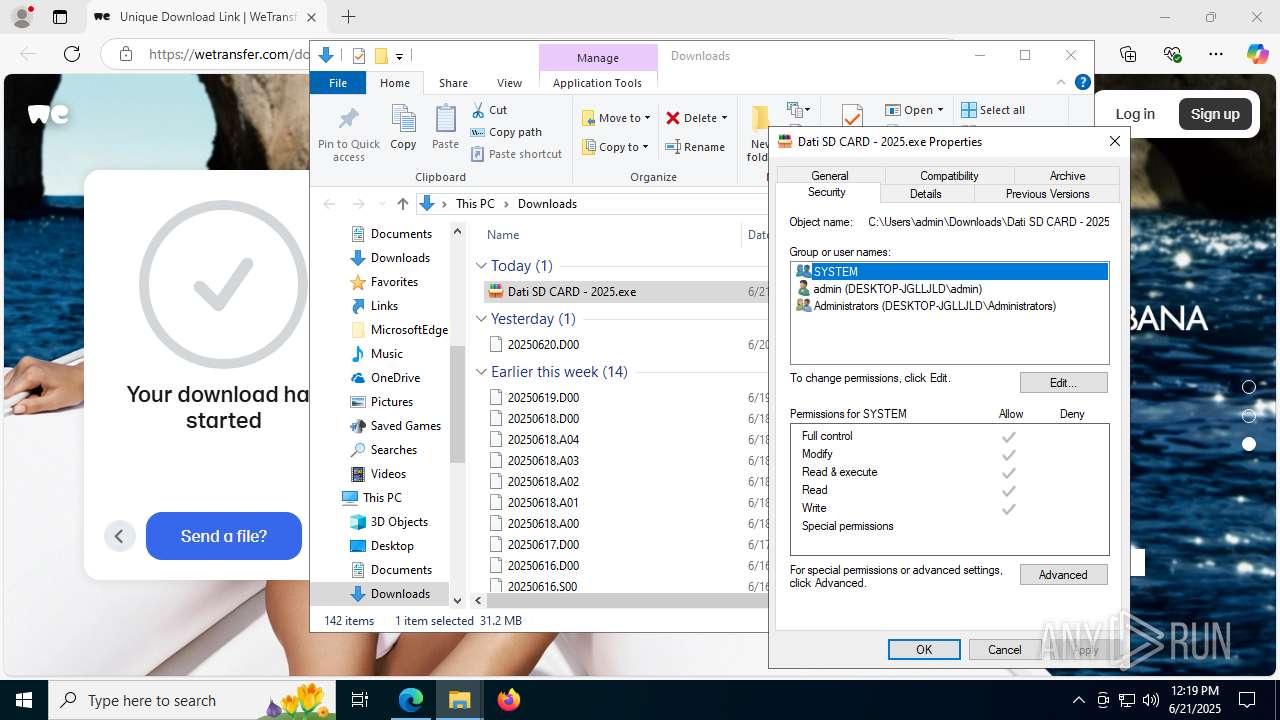This screenshot has height=720, width=1280.
Task: Open Edge settings and more menu
Action: coord(1216,54)
